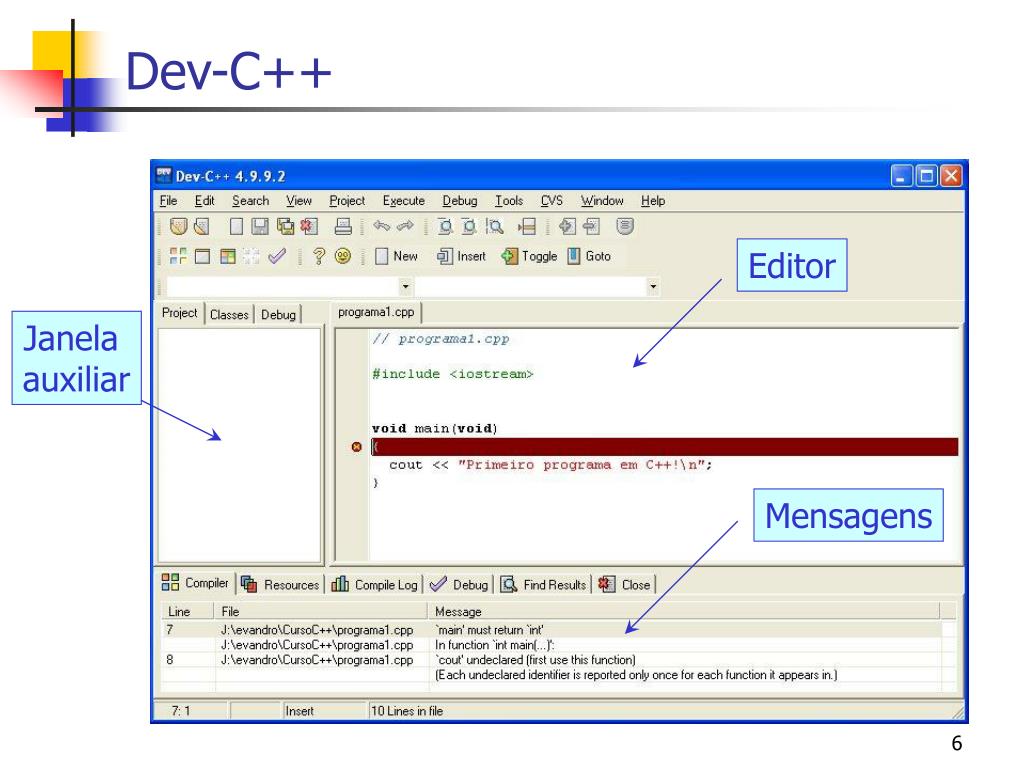Click the cout "Primeiro programa em C++" line
The width and height of the screenshot is (1024, 768).
coord(551,465)
